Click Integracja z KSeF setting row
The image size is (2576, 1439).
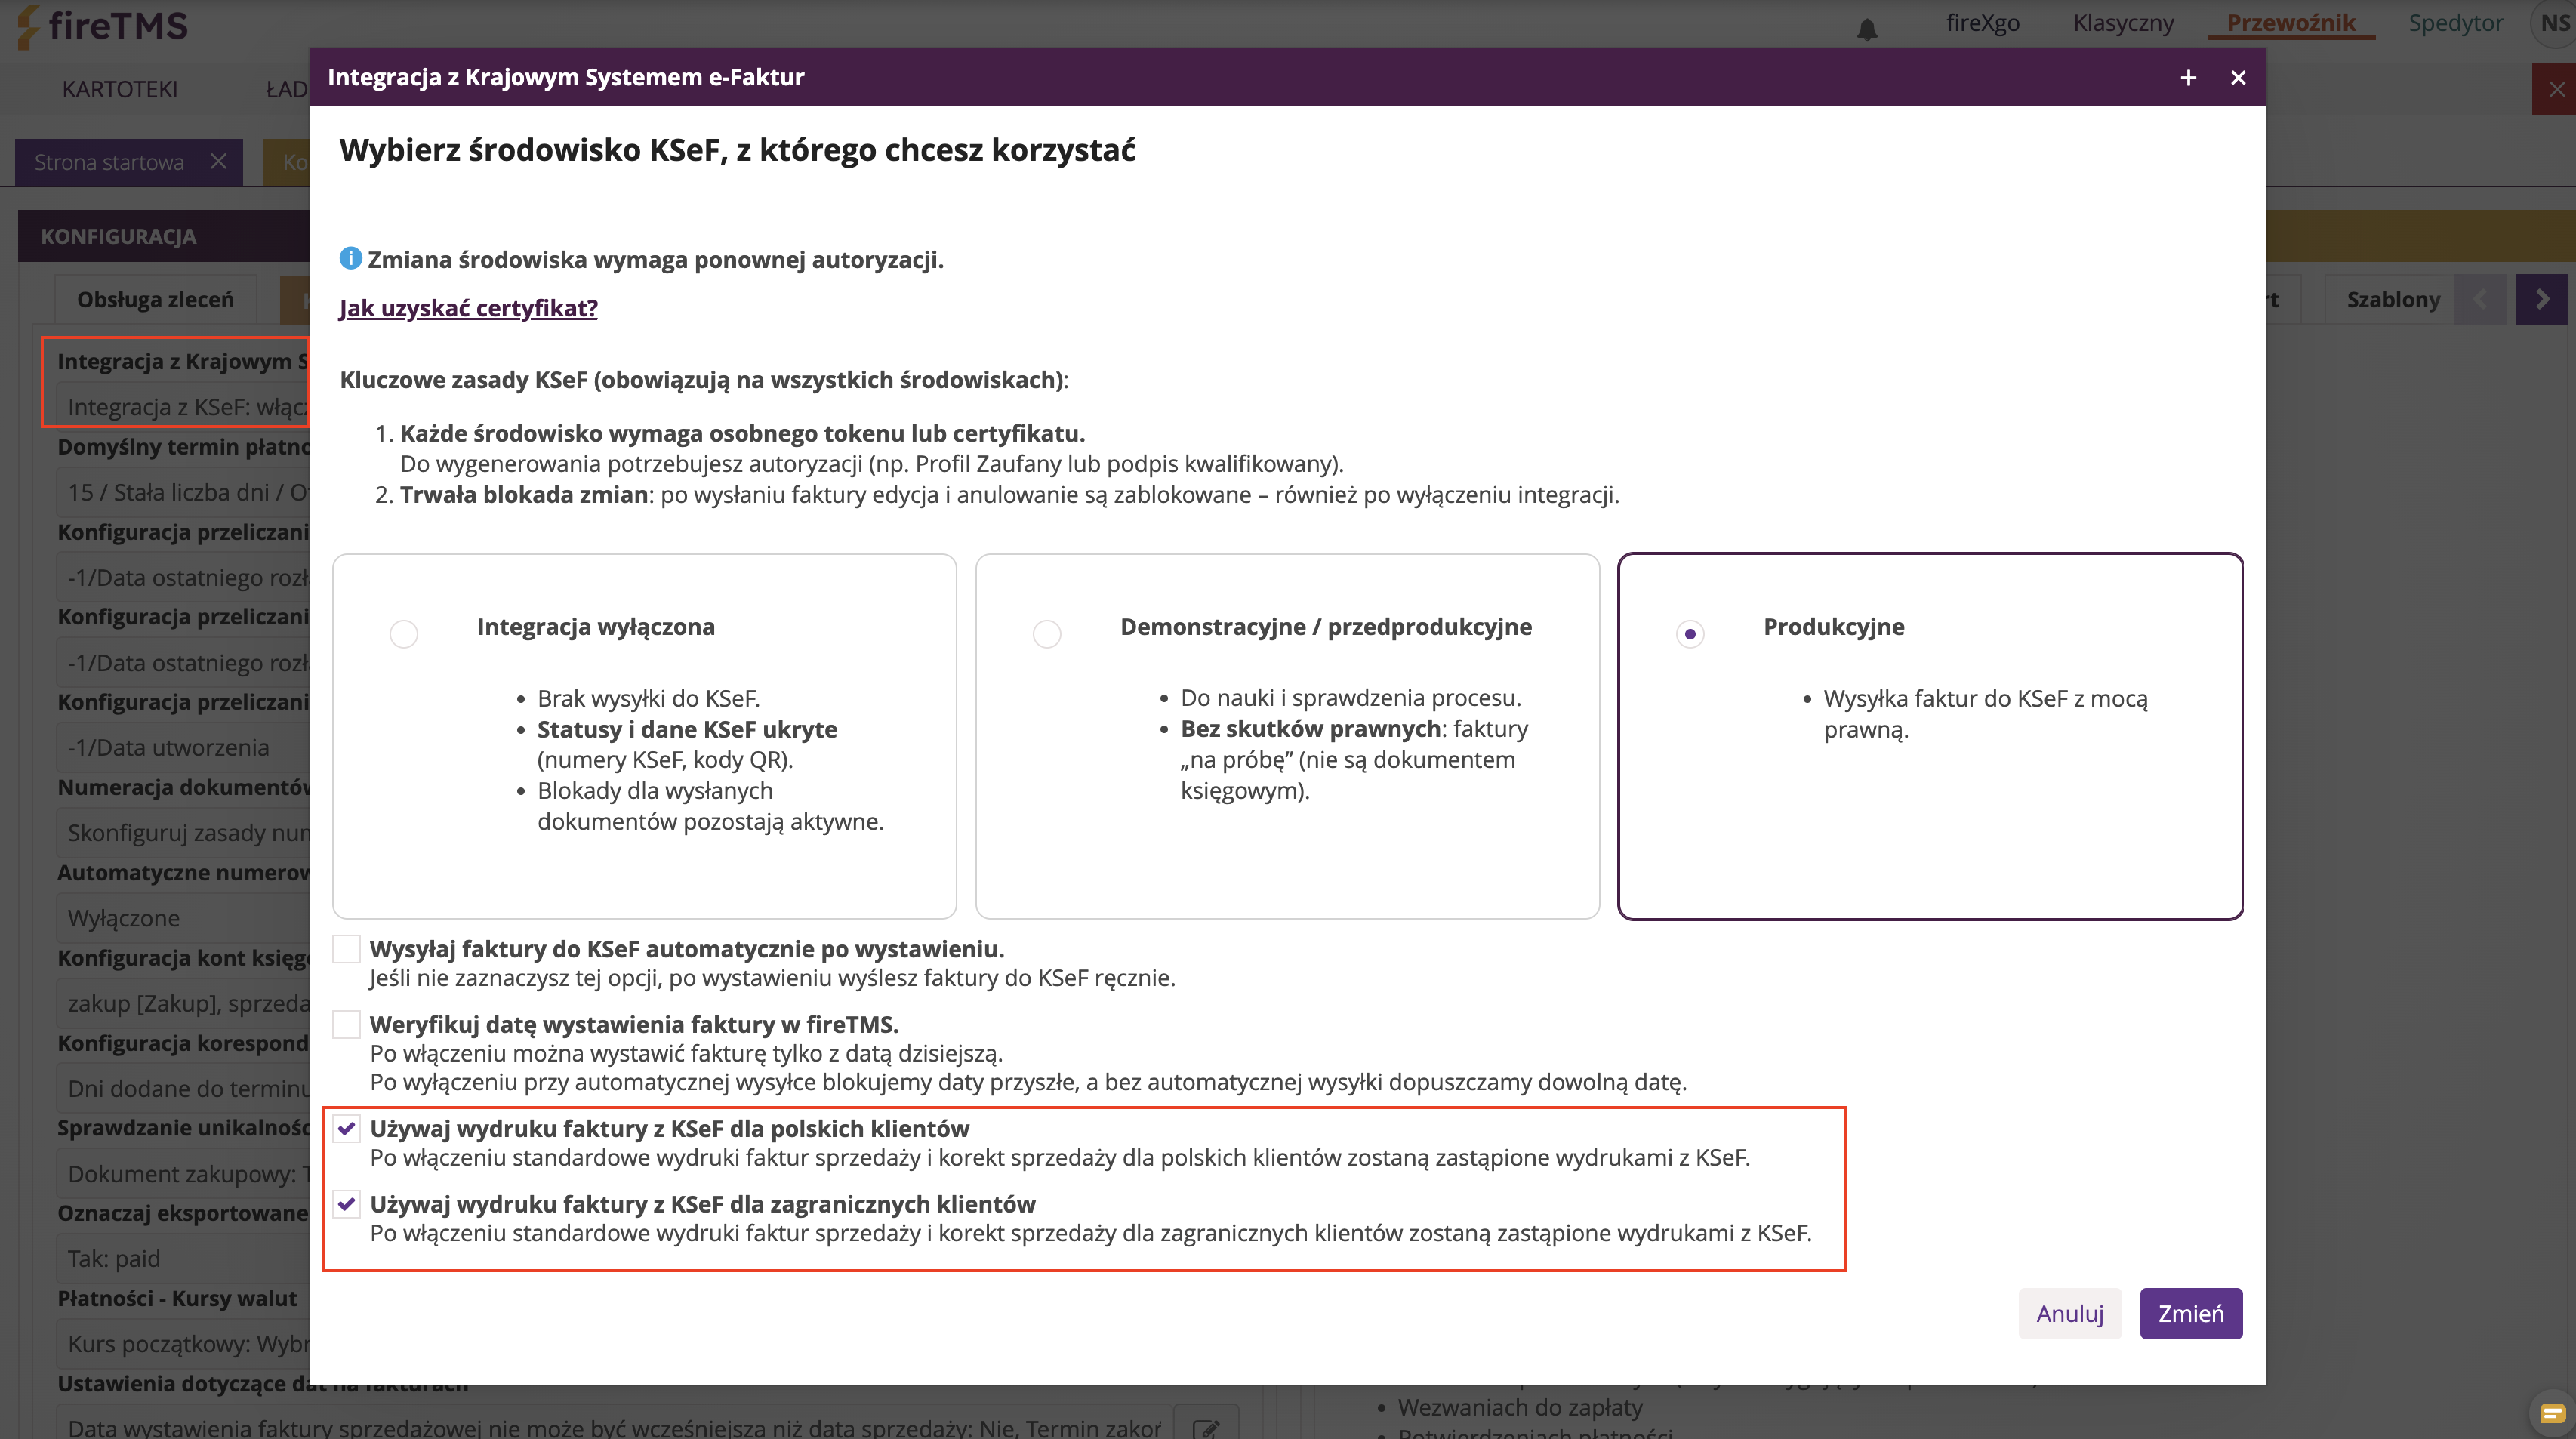coord(183,406)
